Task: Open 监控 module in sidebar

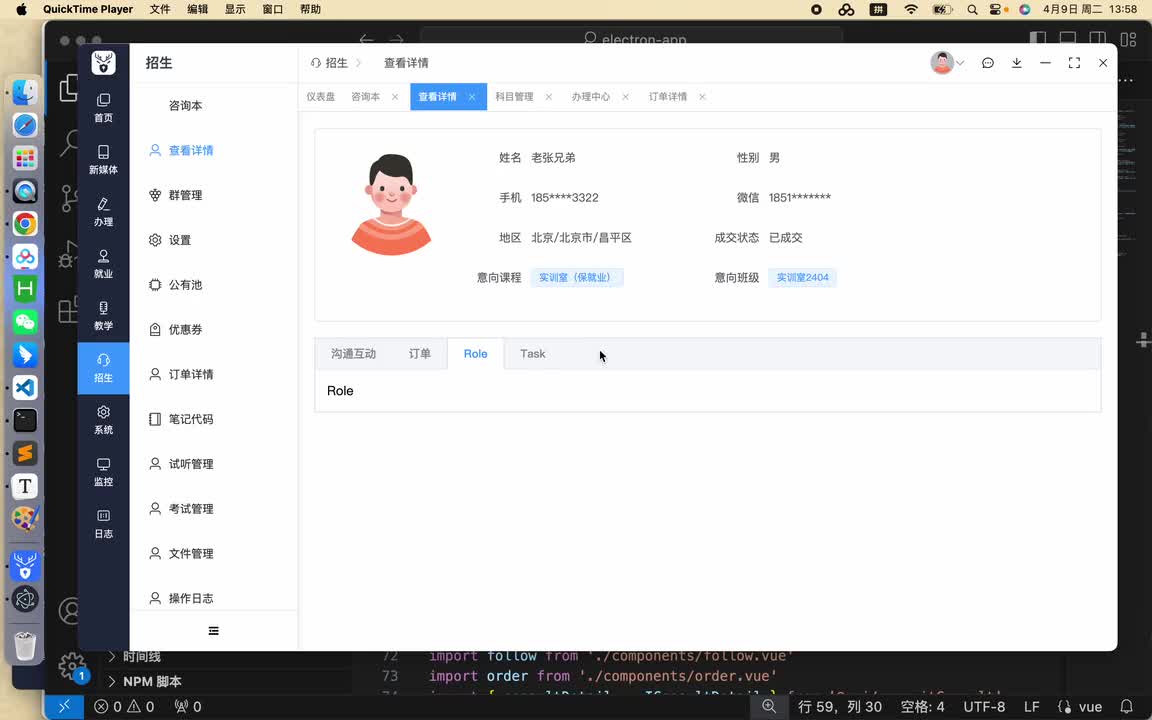Action: tap(103, 472)
